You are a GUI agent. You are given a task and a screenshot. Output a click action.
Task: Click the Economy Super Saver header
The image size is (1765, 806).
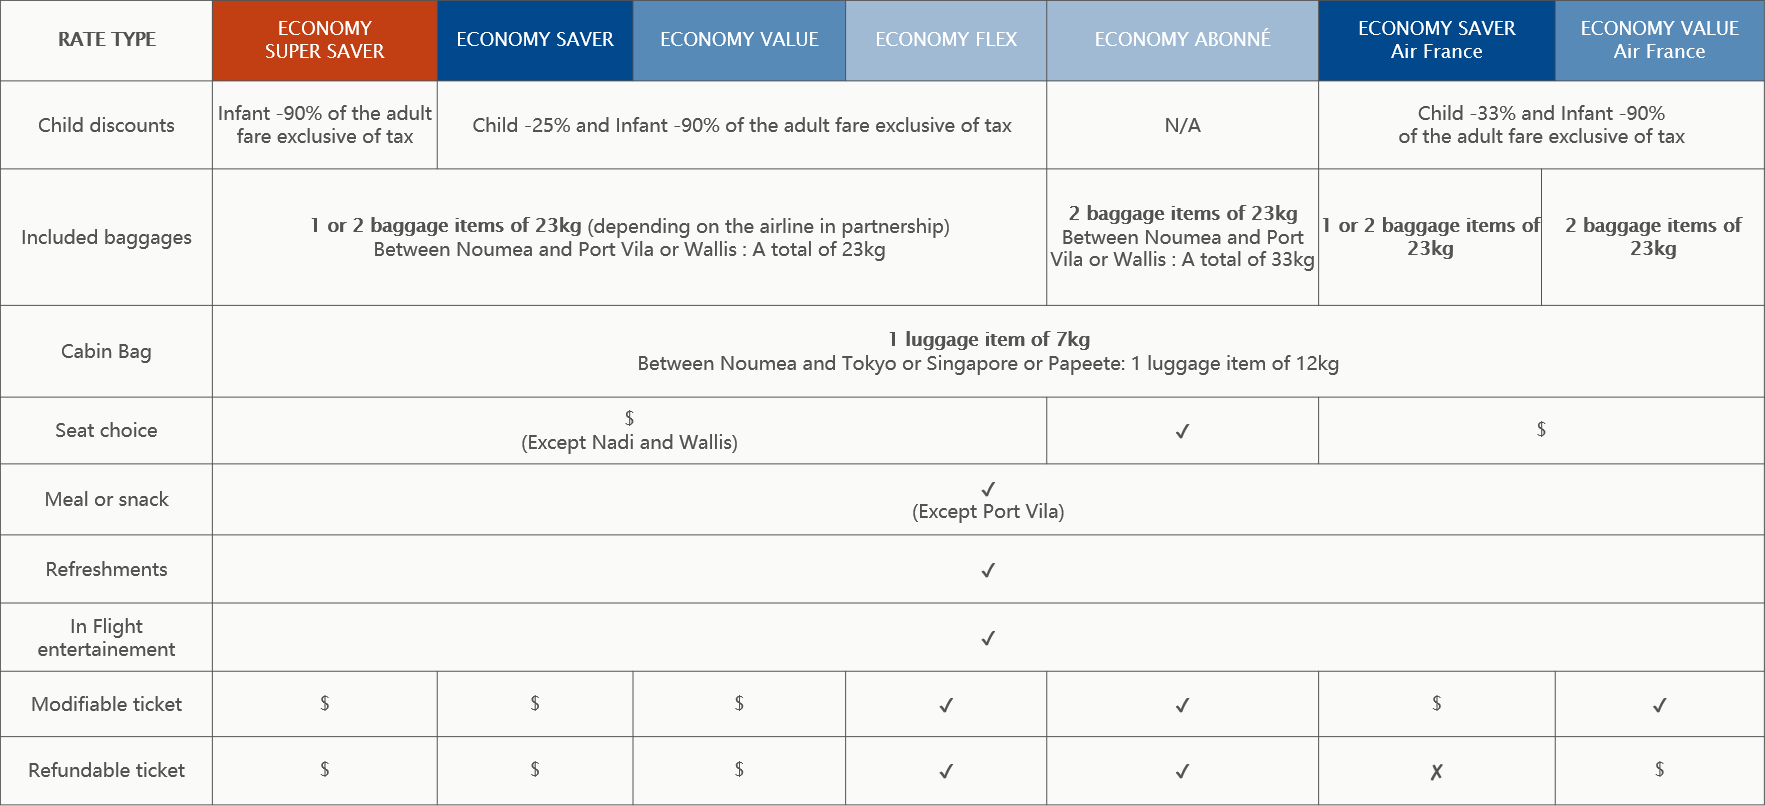pyautogui.click(x=324, y=40)
